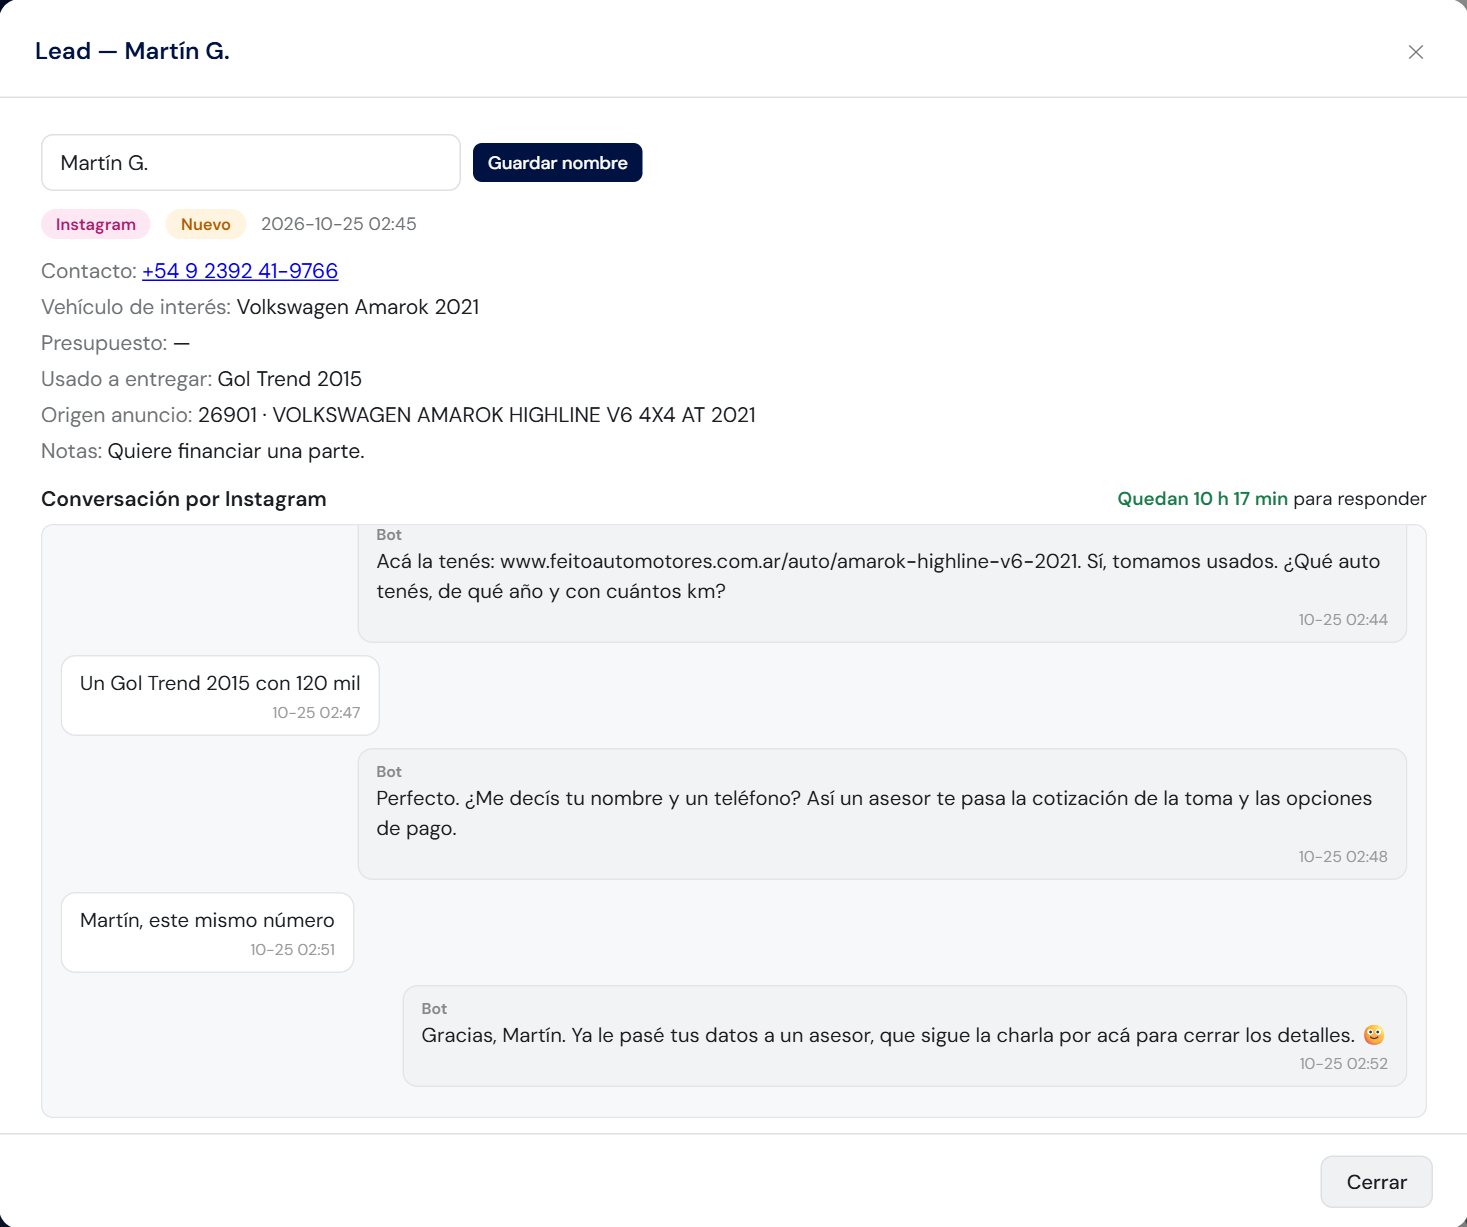Viewport: 1467px width, 1227px height.
Task: Click the dialog title Lead — Martín G.
Action: pyautogui.click(x=132, y=51)
